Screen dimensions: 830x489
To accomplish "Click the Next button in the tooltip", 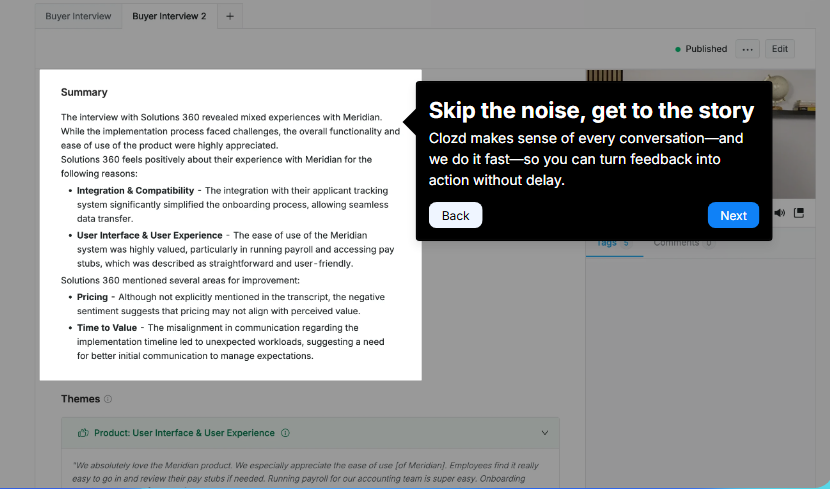I will click(x=733, y=215).
